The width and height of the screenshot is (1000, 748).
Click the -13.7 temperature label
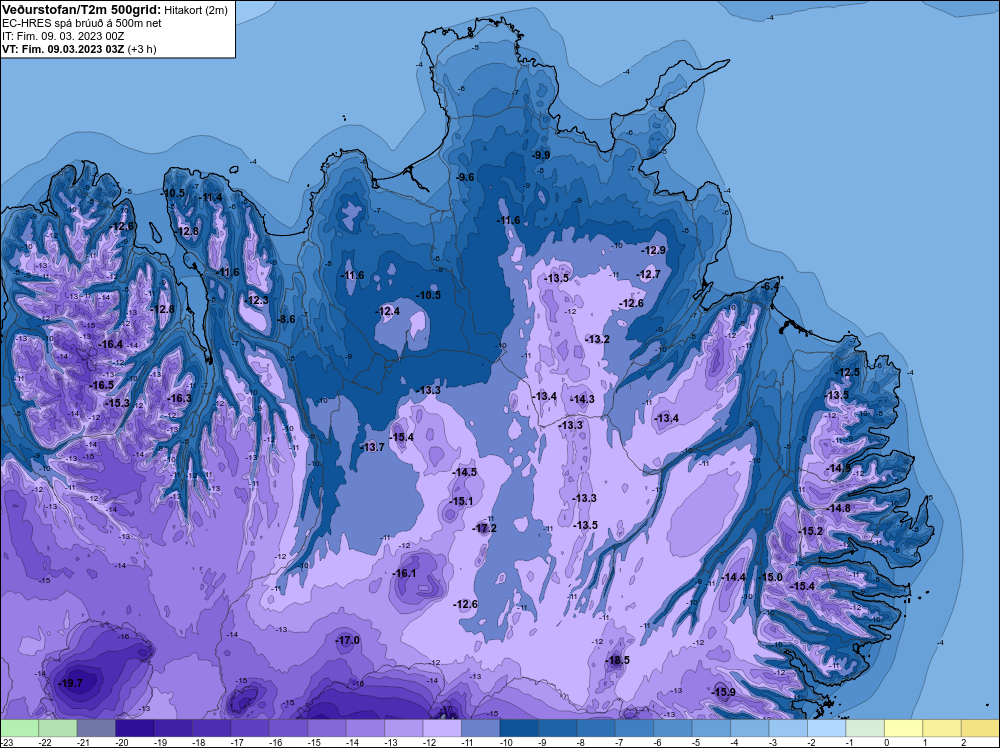[x=372, y=447]
